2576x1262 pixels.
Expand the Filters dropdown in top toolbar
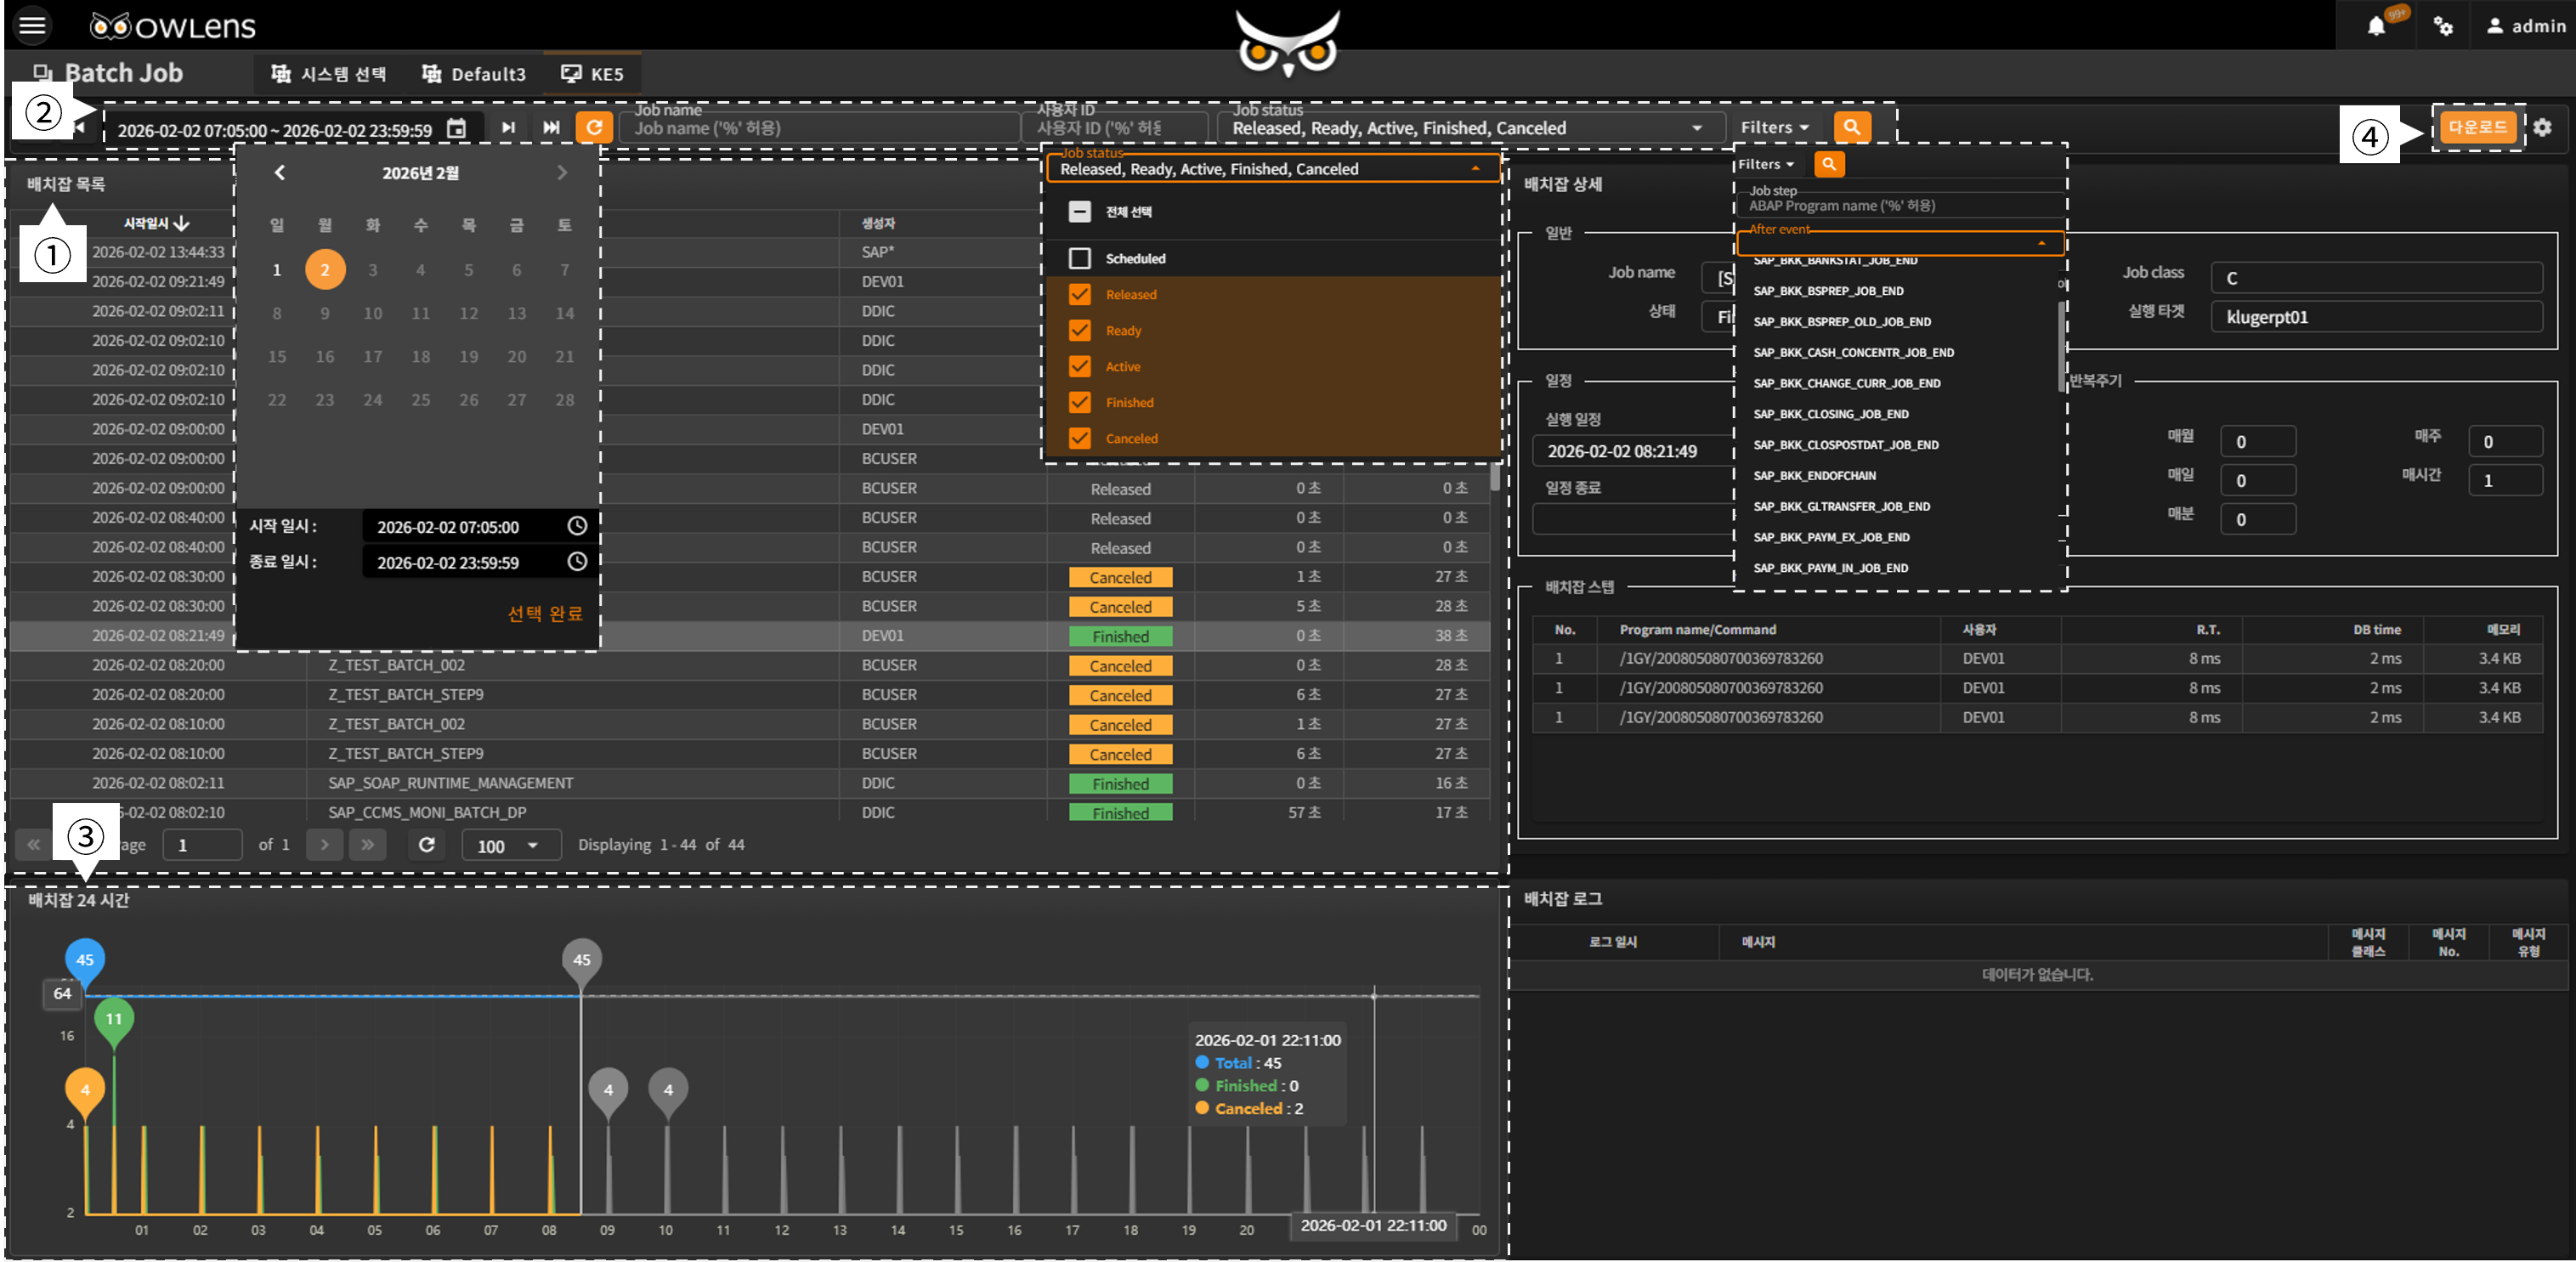pos(1775,127)
